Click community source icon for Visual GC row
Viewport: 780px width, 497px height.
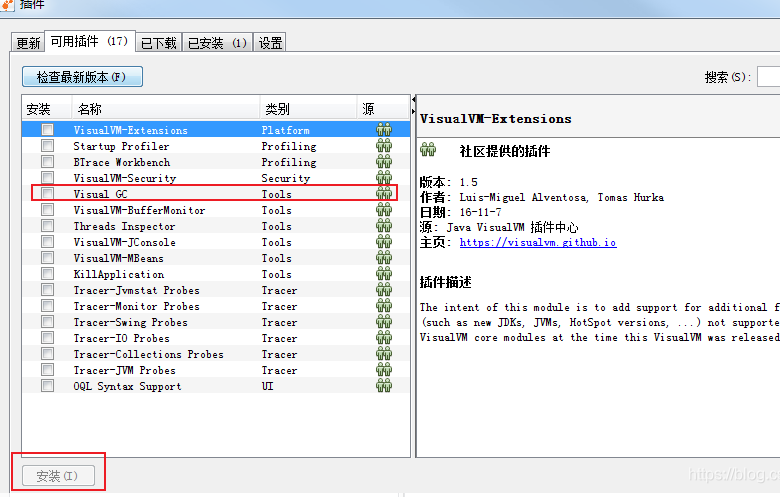[384, 194]
